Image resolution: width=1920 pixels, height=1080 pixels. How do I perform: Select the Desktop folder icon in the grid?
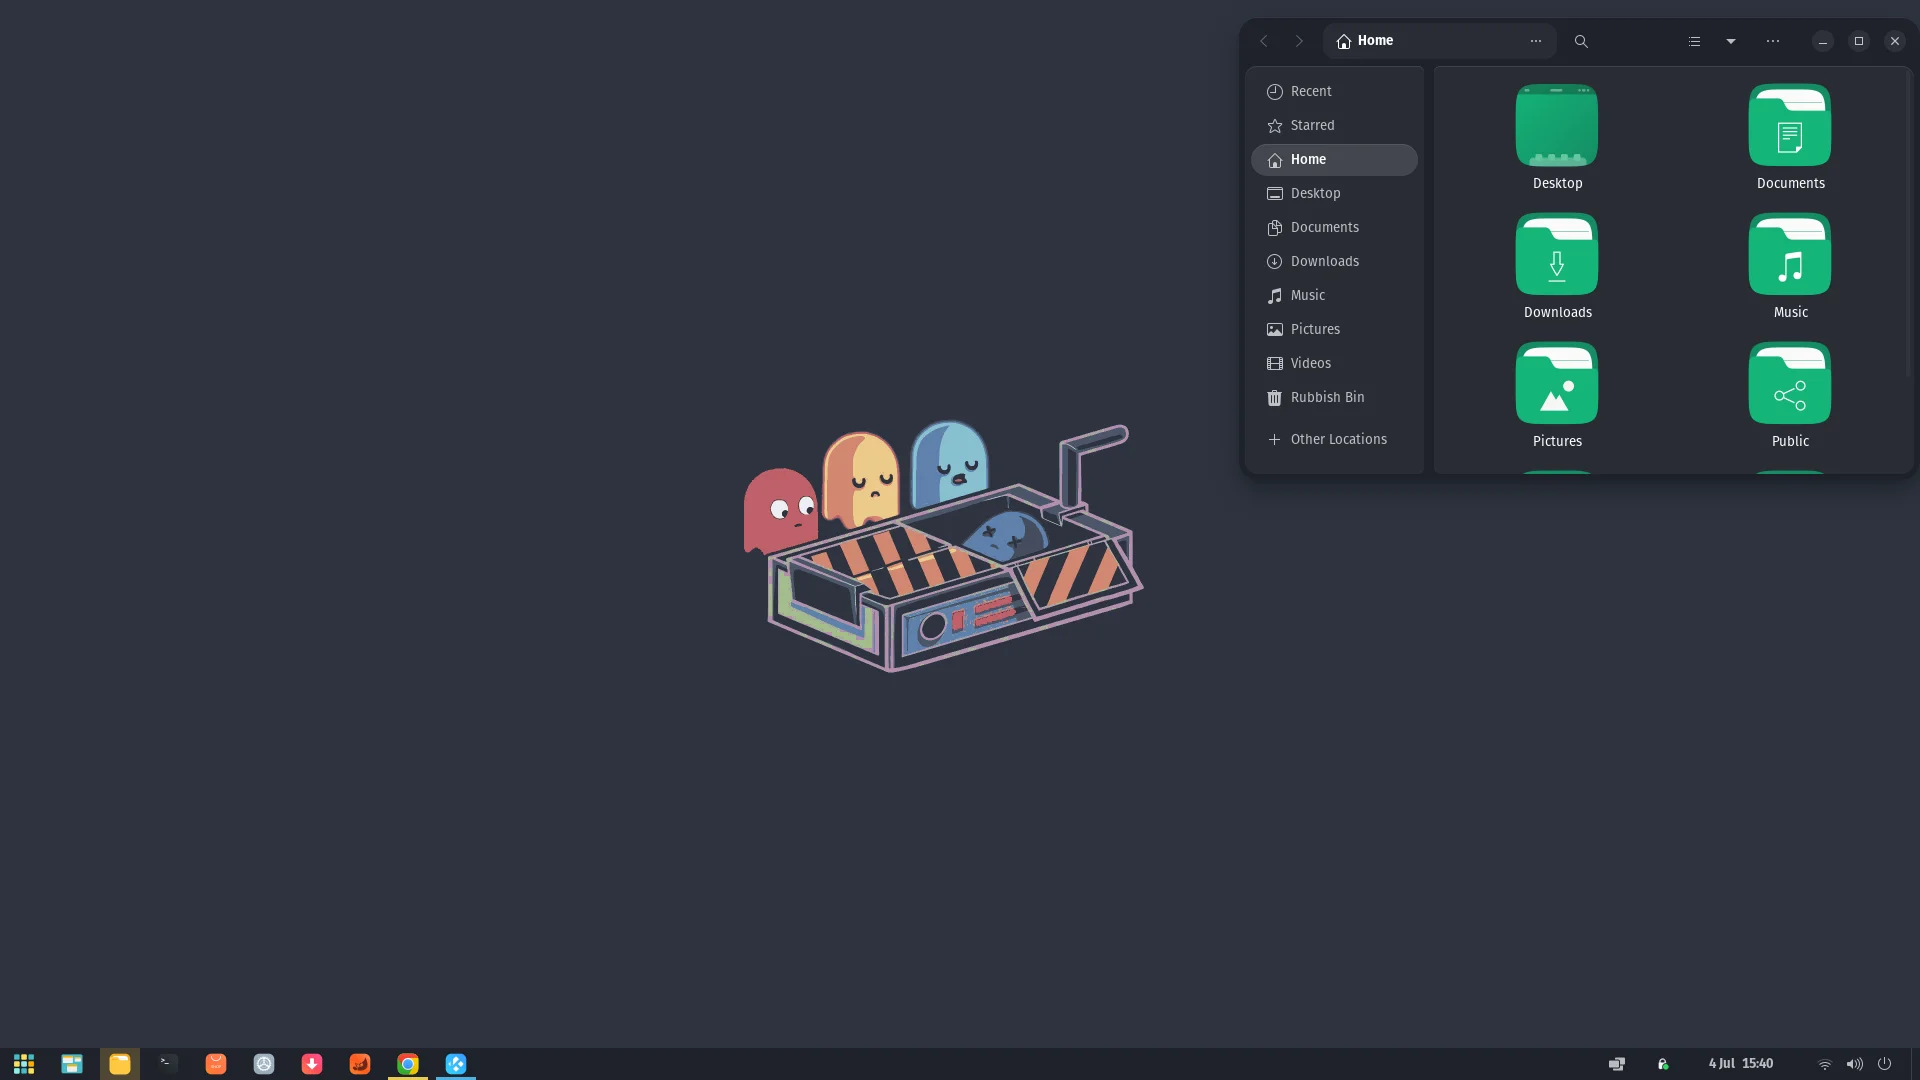click(x=1557, y=125)
